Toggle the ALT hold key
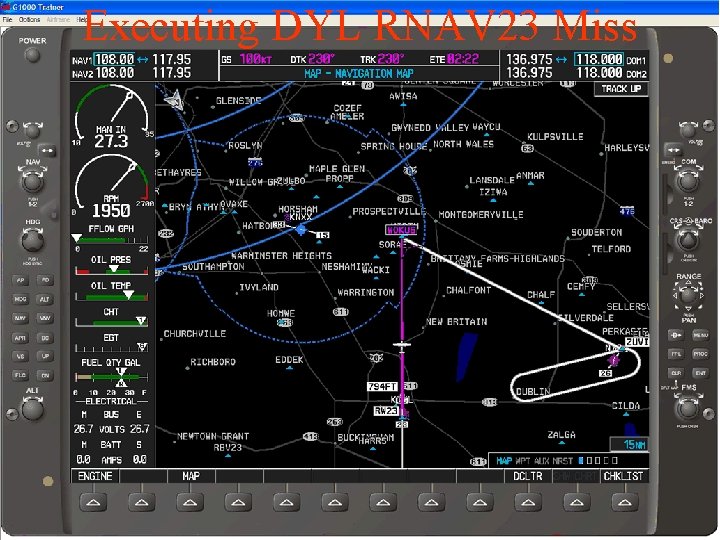The height and width of the screenshot is (540, 720). coord(45,299)
